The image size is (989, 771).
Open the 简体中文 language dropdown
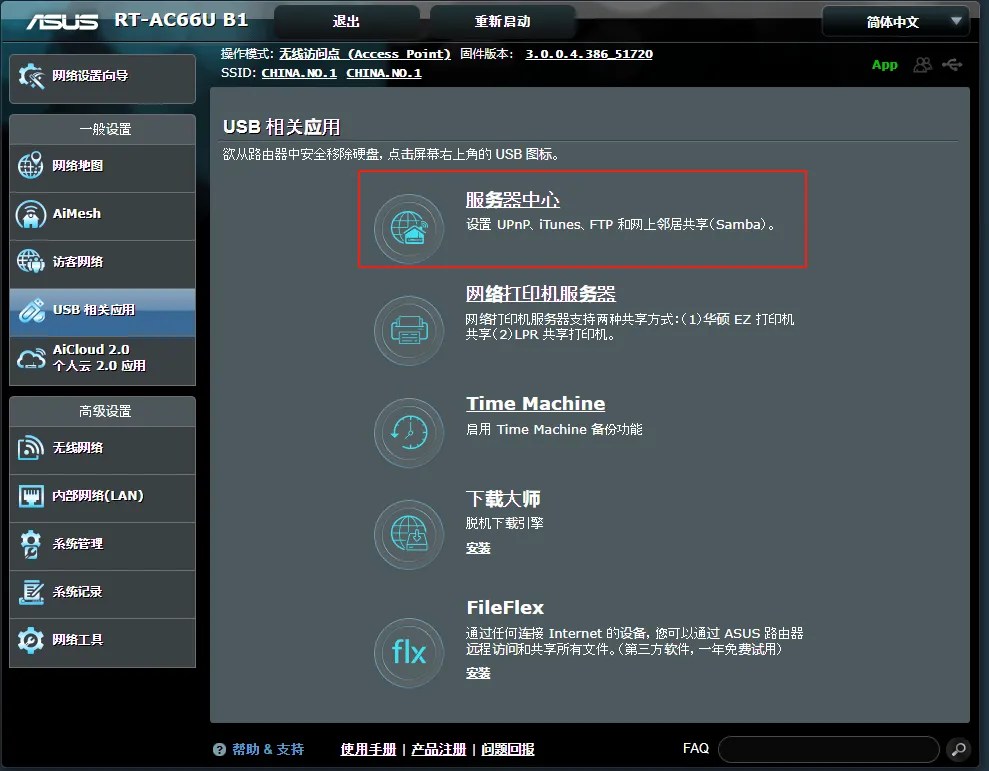tap(896, 22)
